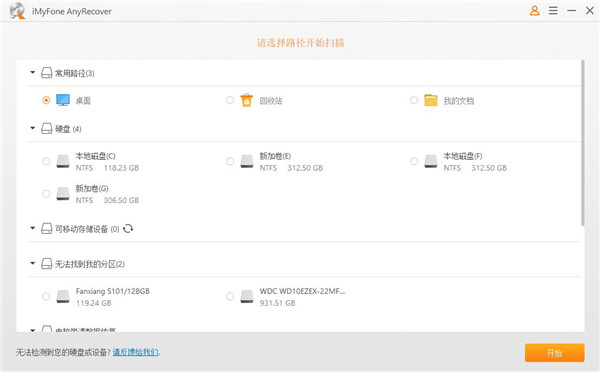Click the 回收站 label text
This screenshot has height=372, width=600.
coord(271,101)
